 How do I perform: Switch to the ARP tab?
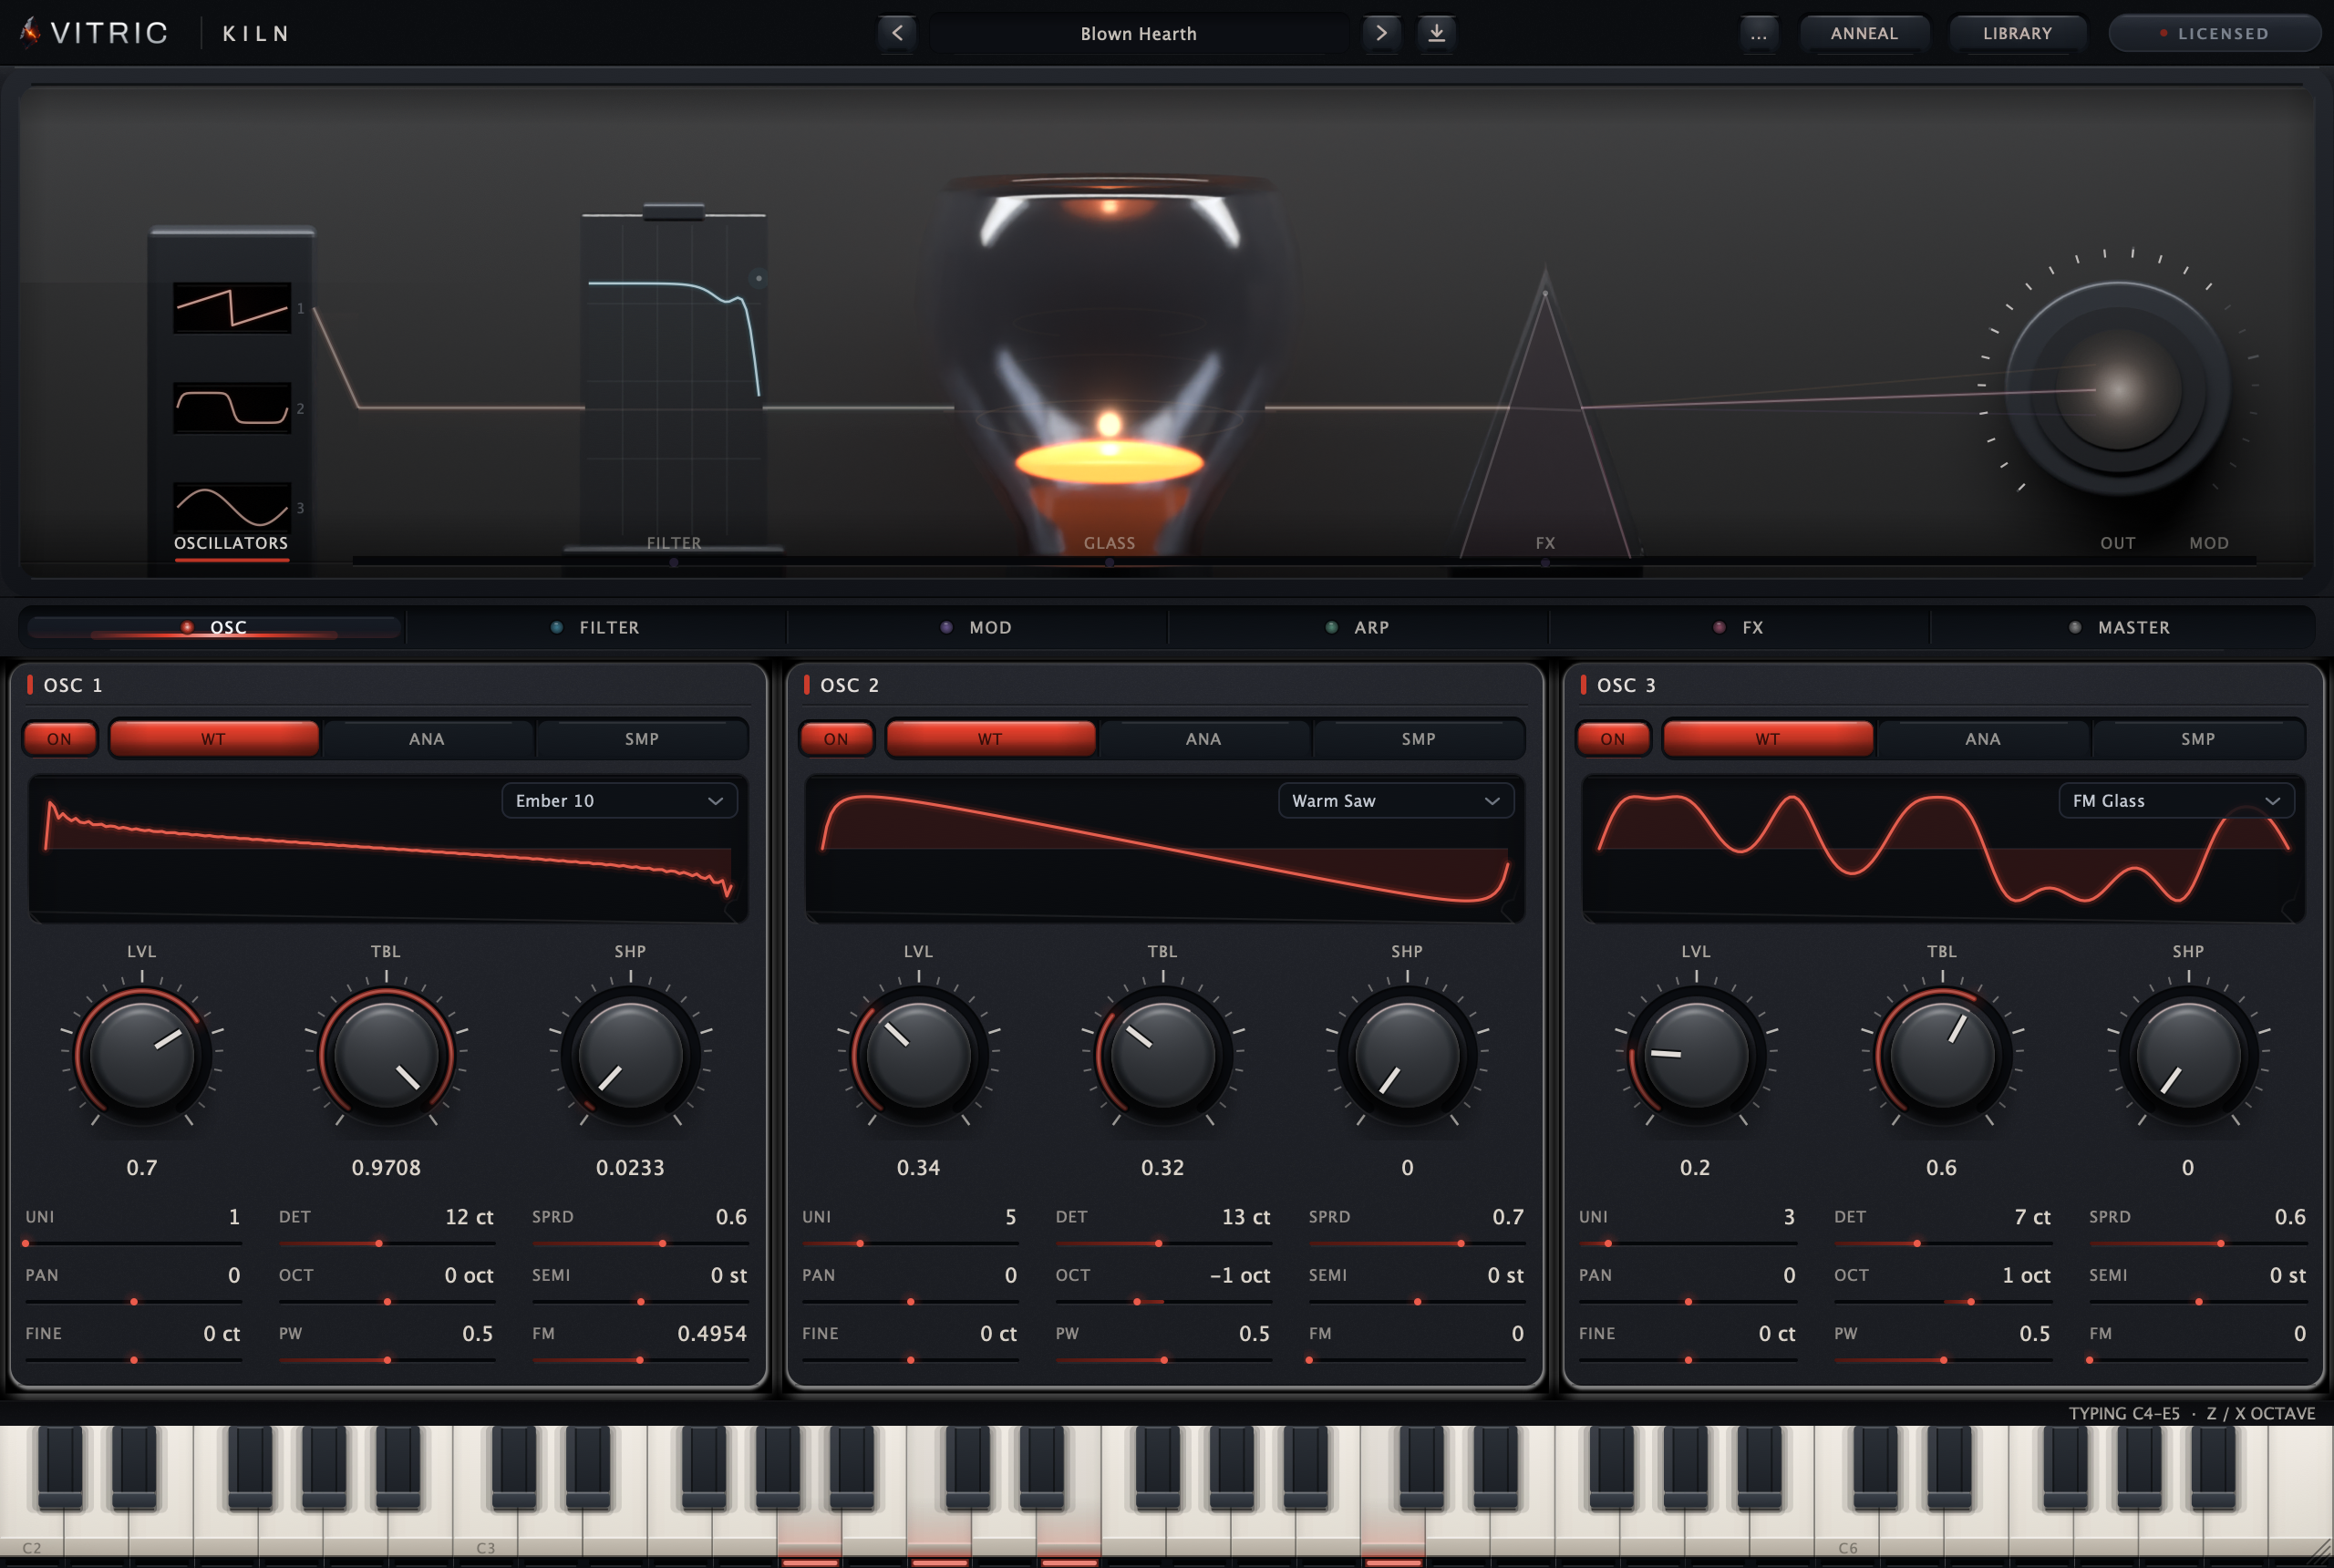point(1358,627)
